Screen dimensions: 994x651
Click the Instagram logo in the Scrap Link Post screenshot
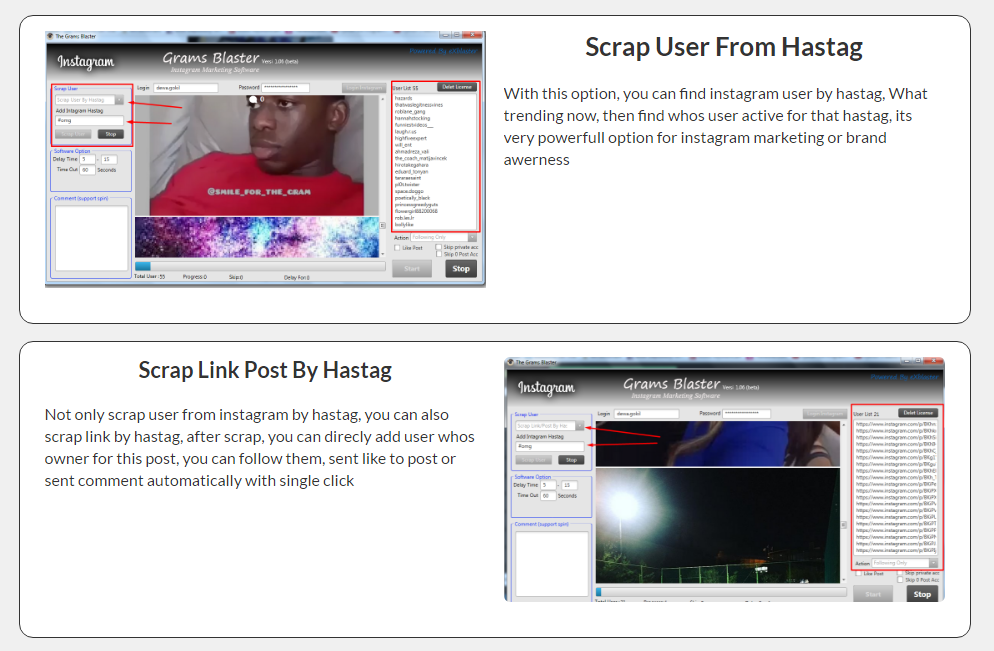546,387
